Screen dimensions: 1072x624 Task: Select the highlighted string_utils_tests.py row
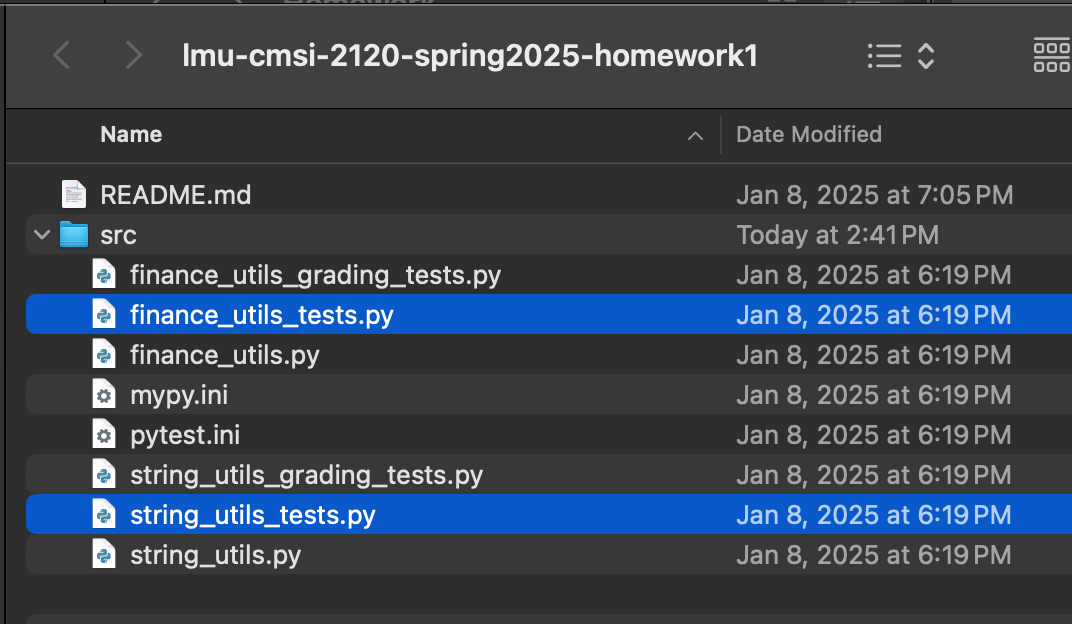(549, 515)
